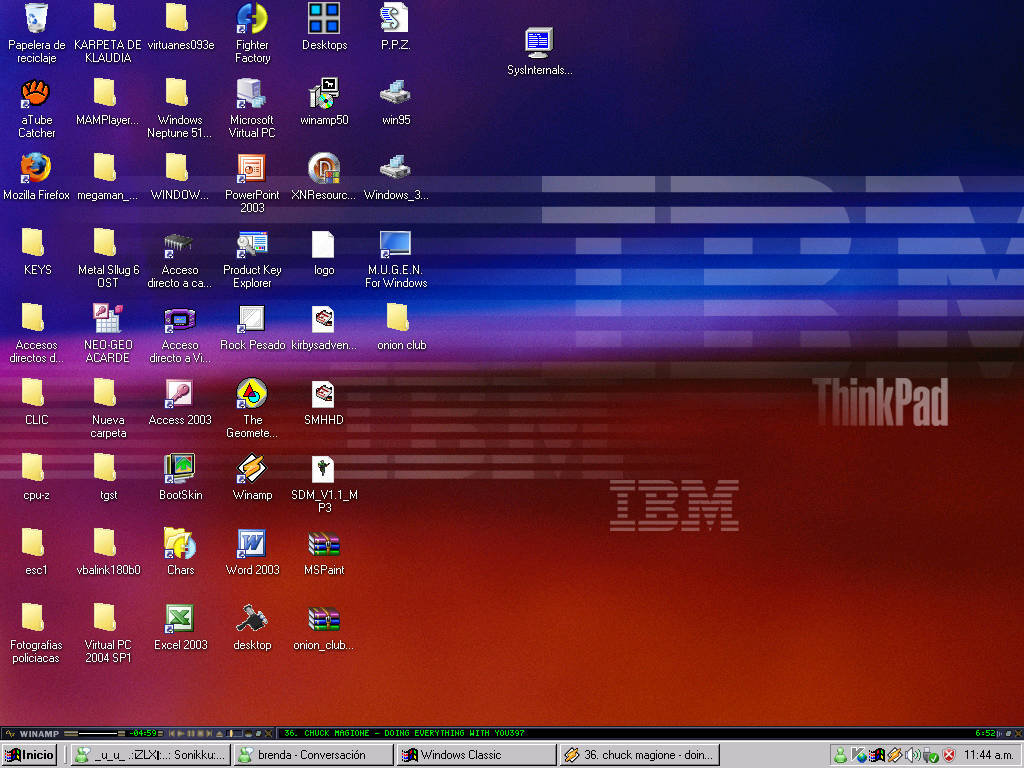Open the Winamp main menu icon
Viewport: 1024px width, 768px height.
pyautogui.click(x=10, y=733)
